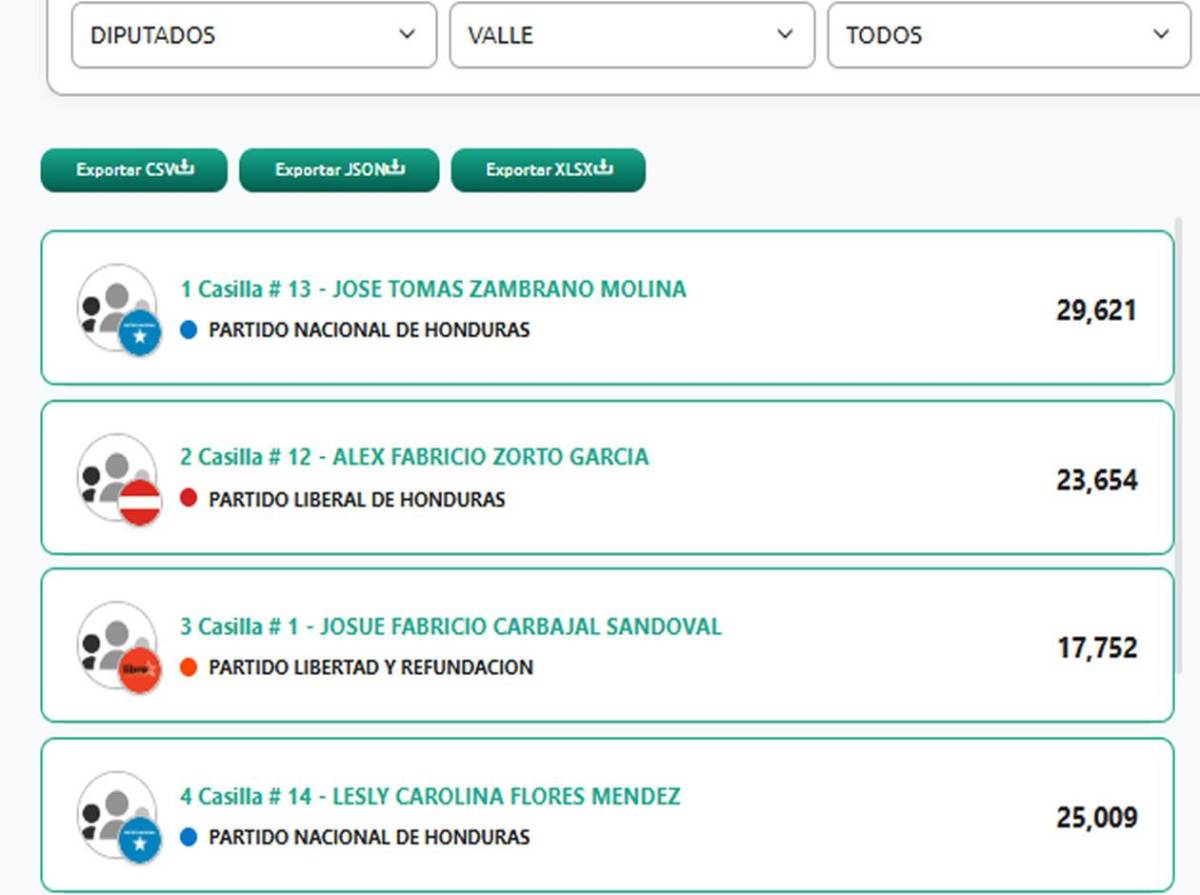This screenshot has width=1200, height=895.
Task: Click download icon on Exportar XLSX button
Action: click(x=603, y=168)
